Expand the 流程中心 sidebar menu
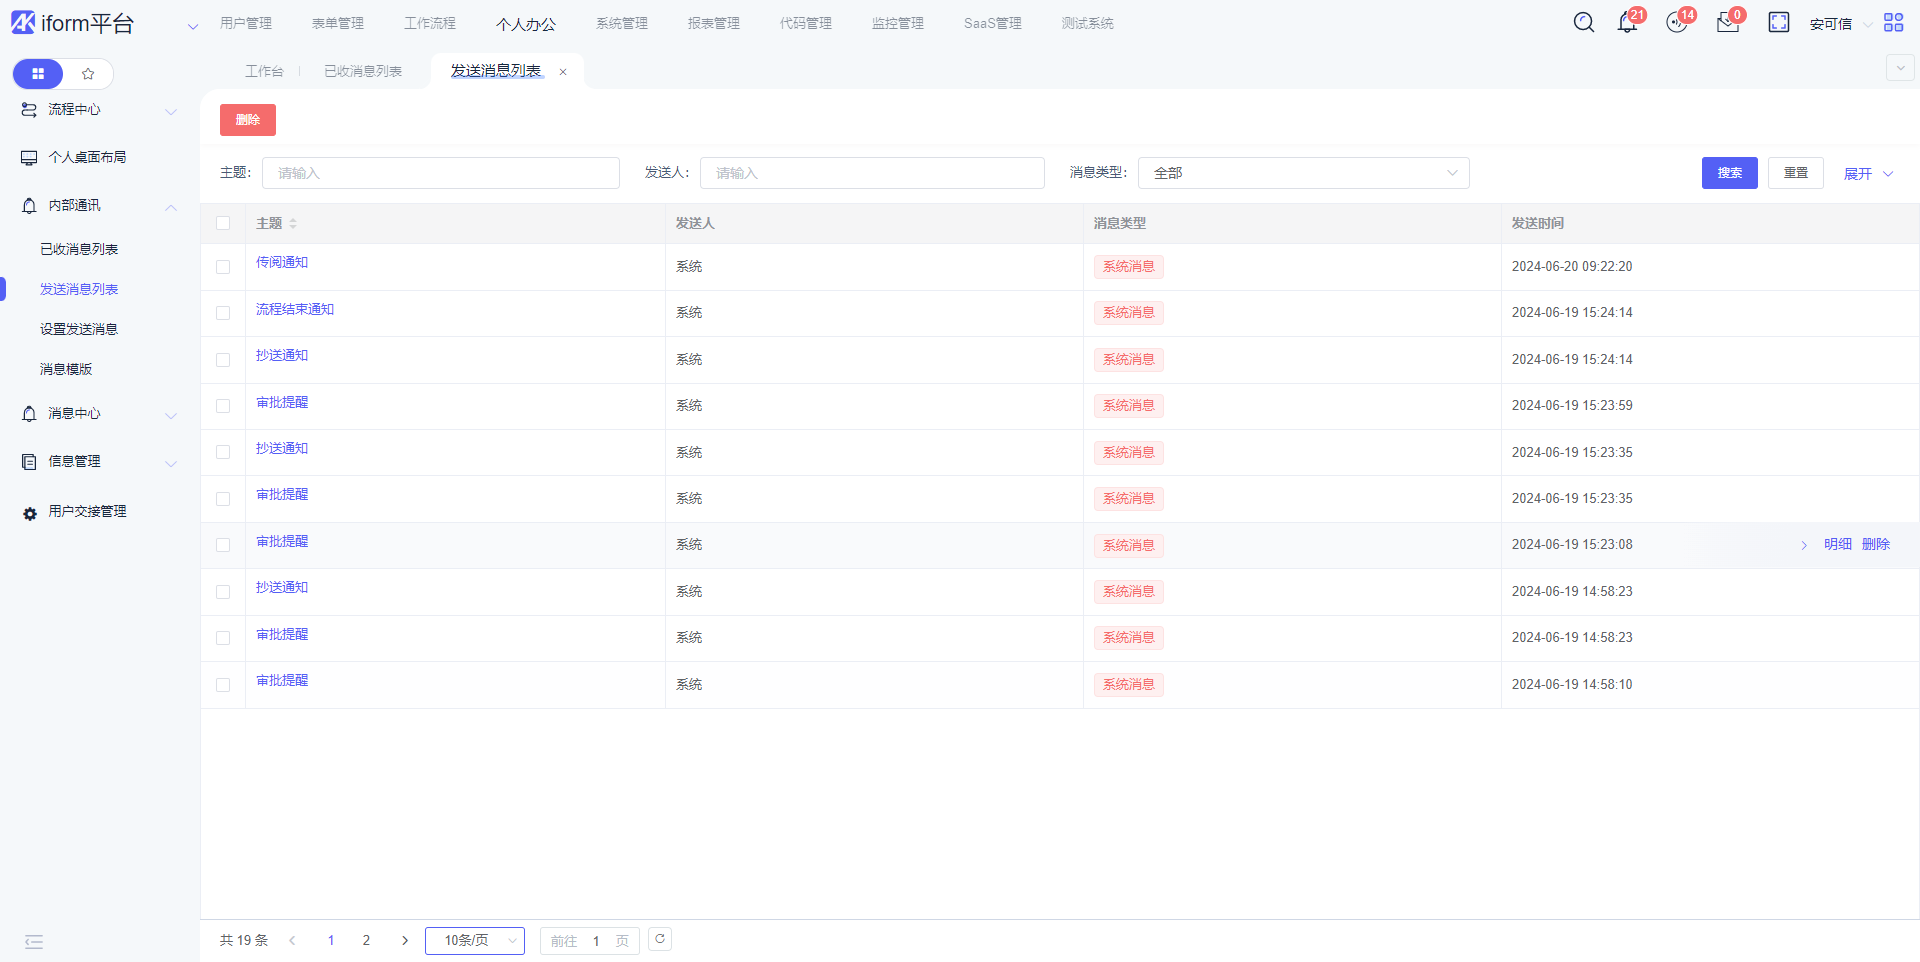The image size is (1920, 962). [x=98, y=110]
